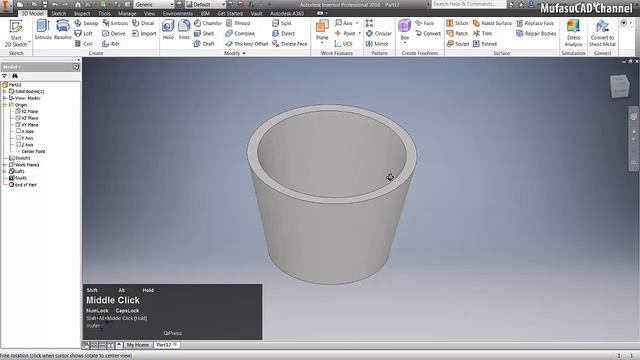Create a freeform Box
Image resolution: width=640 pixels, height=360 pixels.
click(x=404, y=30)
